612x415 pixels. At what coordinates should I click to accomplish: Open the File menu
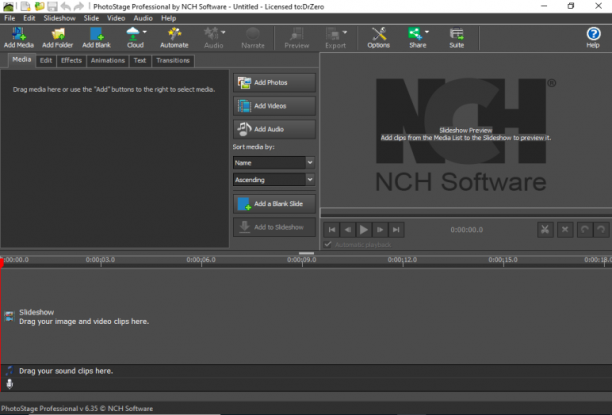point(9,18)
